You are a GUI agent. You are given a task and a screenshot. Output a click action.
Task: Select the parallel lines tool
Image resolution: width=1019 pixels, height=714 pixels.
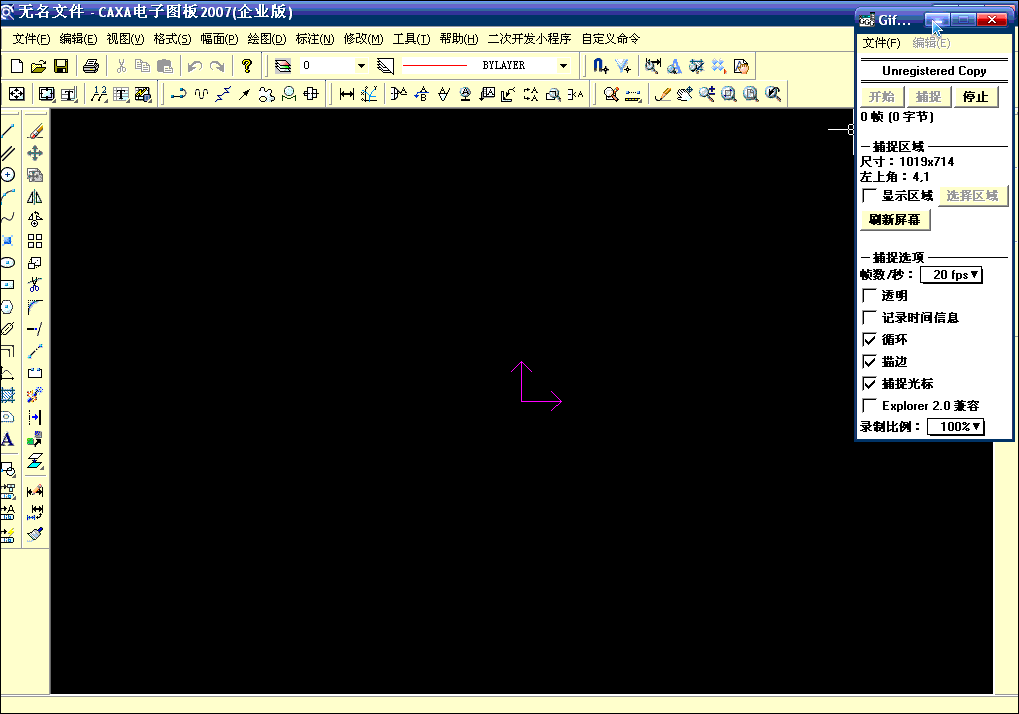pyautogui.click(x=8, y=153)
